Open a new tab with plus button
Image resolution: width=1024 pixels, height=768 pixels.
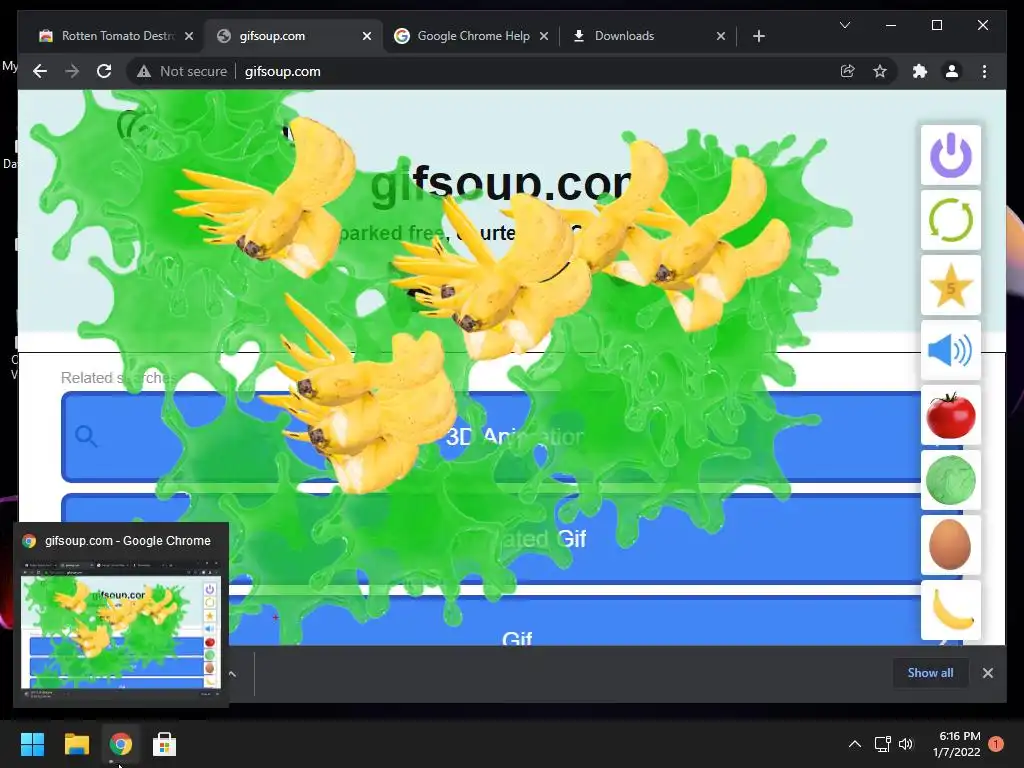point(759,36)
